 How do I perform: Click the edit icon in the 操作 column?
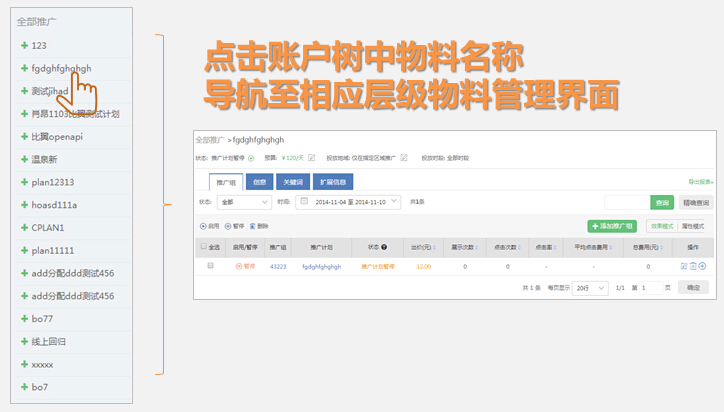click(684, 266)
